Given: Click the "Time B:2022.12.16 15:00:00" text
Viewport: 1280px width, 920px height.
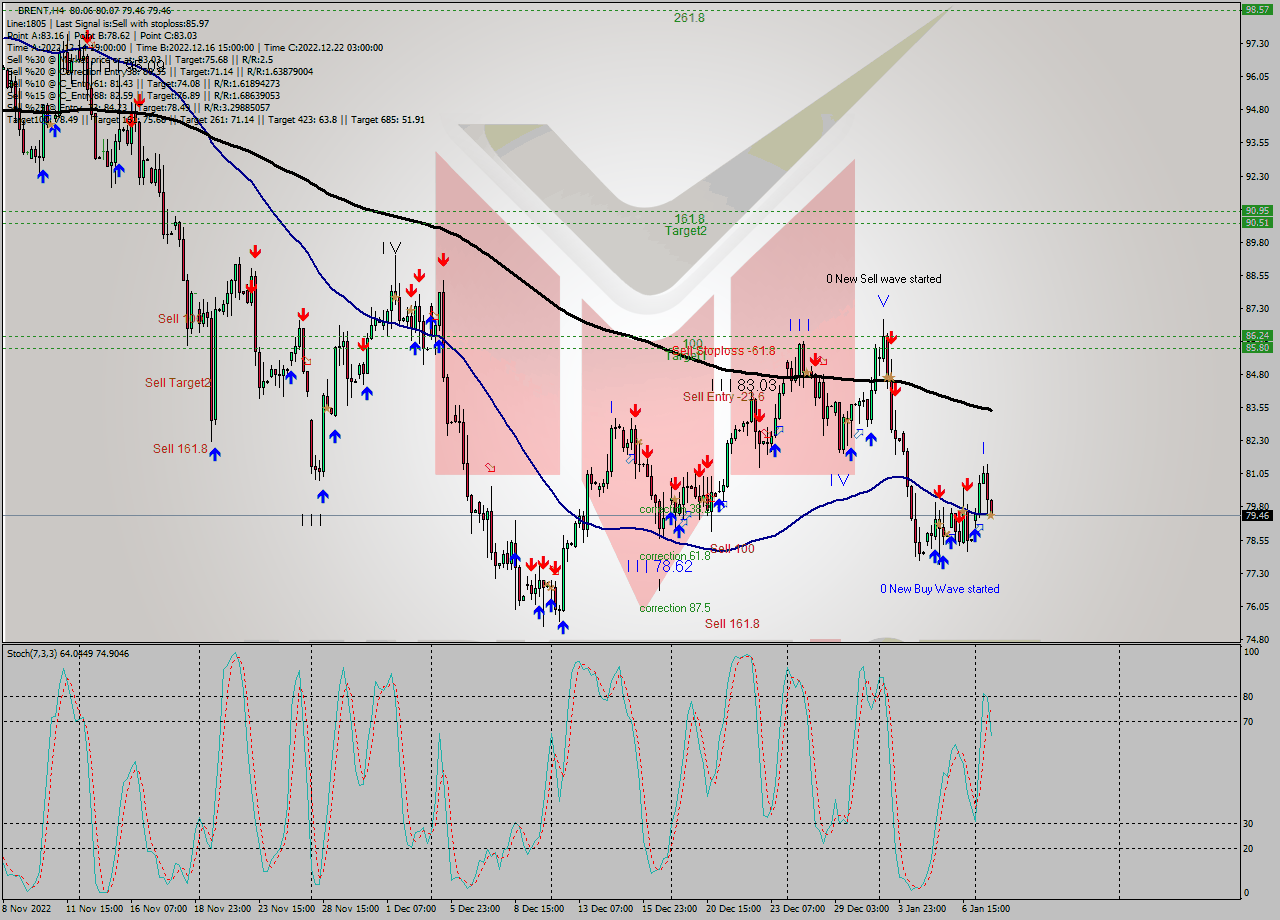Looking at the screenshot, I should tap(195, 47).
